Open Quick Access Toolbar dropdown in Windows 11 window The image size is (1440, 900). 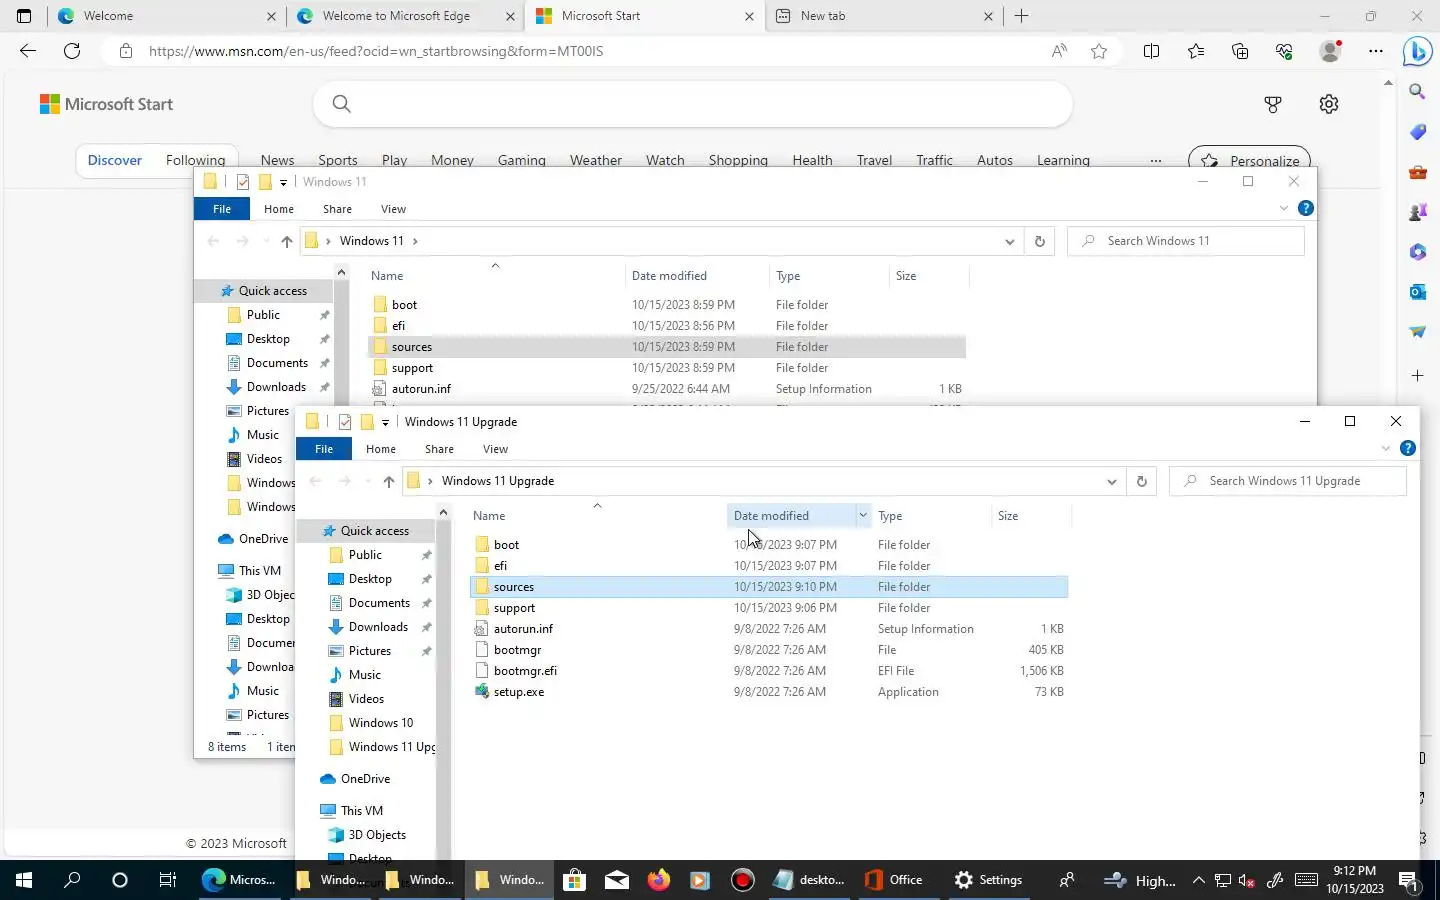click(x=283, y=182)
